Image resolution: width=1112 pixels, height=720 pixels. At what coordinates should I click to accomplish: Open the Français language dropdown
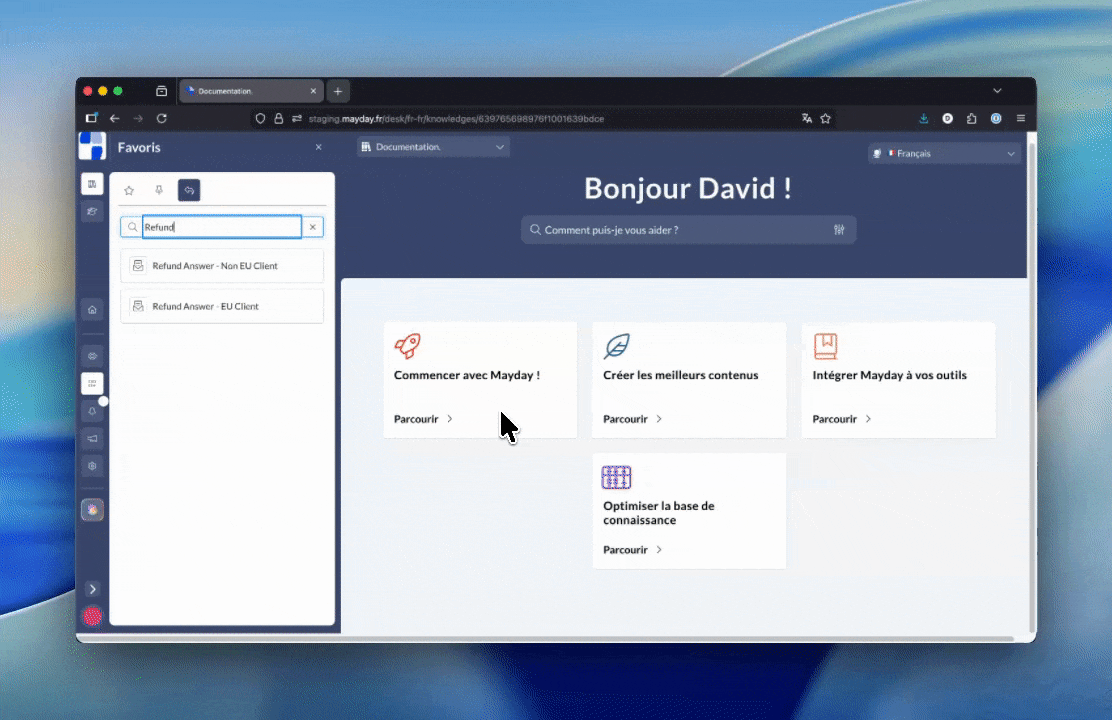(945, 153)
